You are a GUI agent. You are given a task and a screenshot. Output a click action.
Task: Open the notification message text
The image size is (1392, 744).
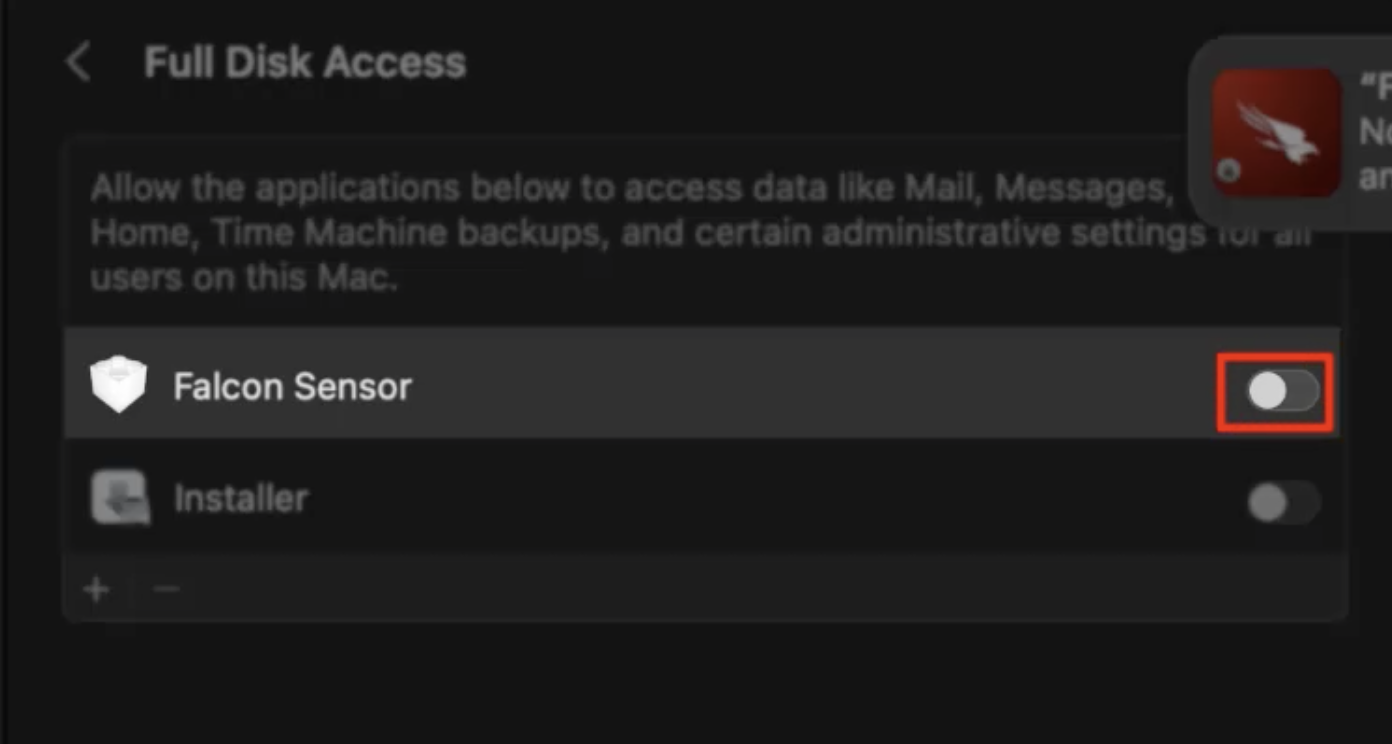click(1374, 132)
